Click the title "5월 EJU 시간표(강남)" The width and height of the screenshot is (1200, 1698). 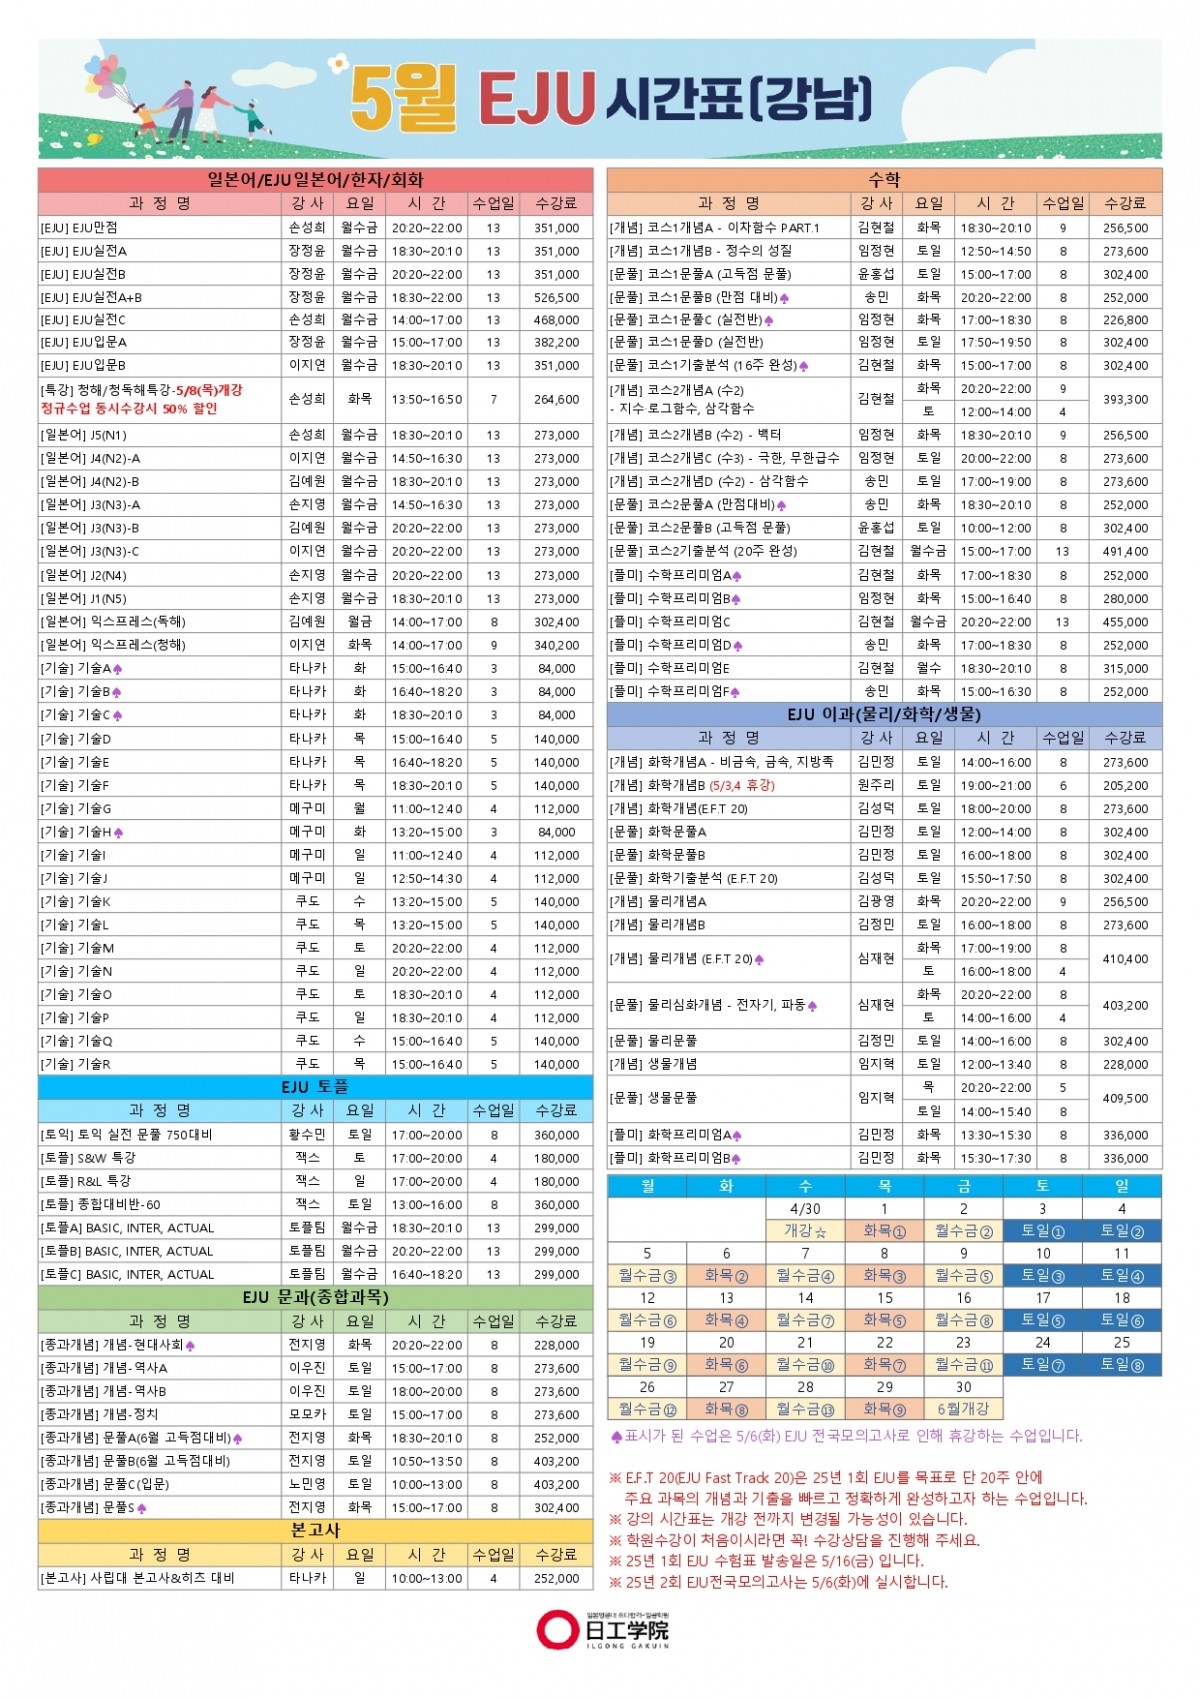point(612,99)
